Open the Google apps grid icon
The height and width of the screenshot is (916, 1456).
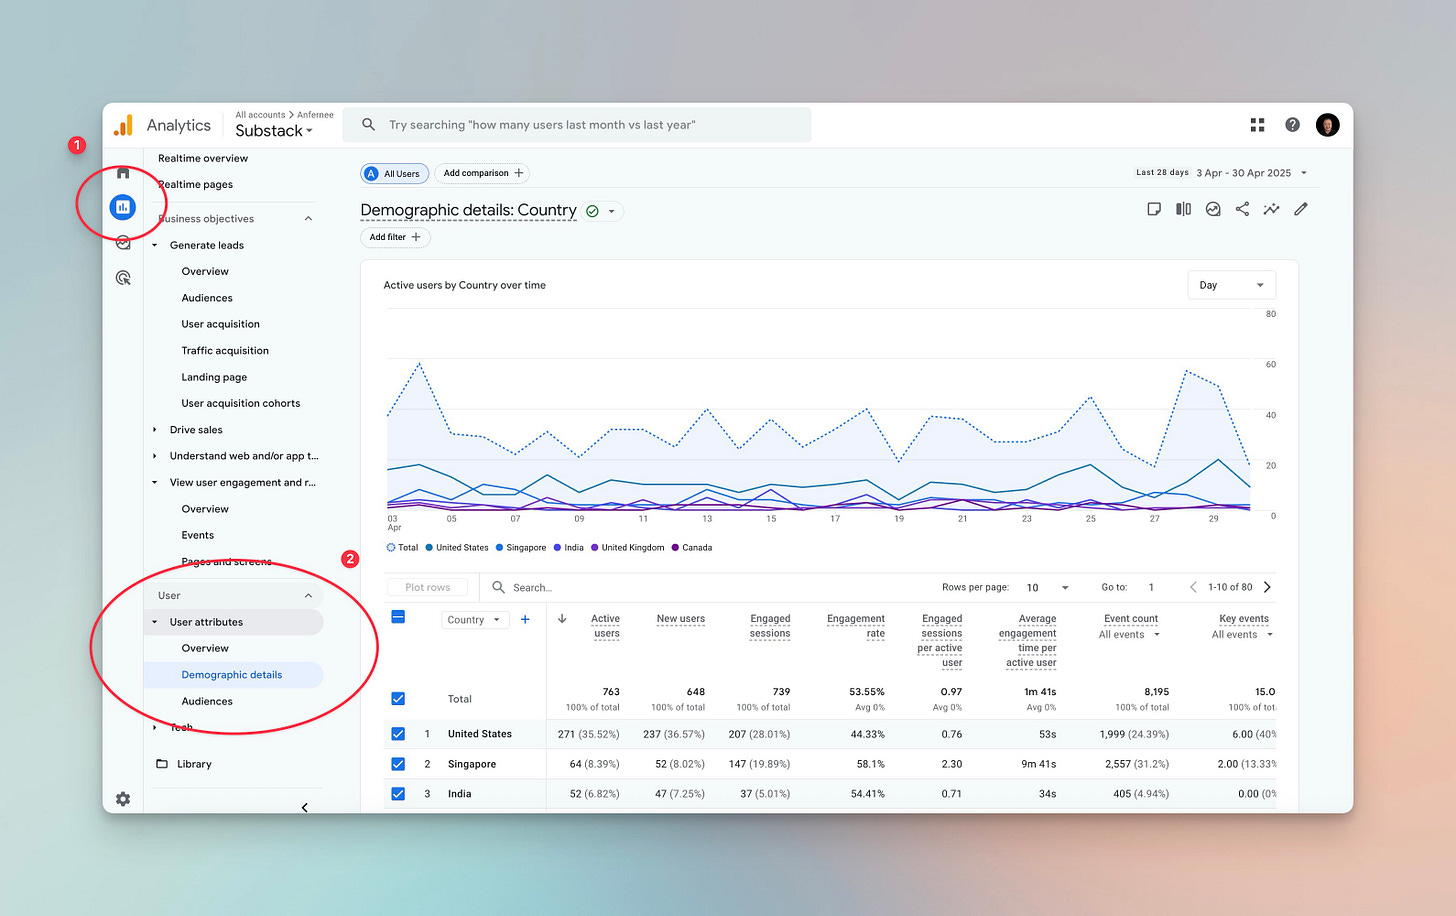pos(1258,125)
